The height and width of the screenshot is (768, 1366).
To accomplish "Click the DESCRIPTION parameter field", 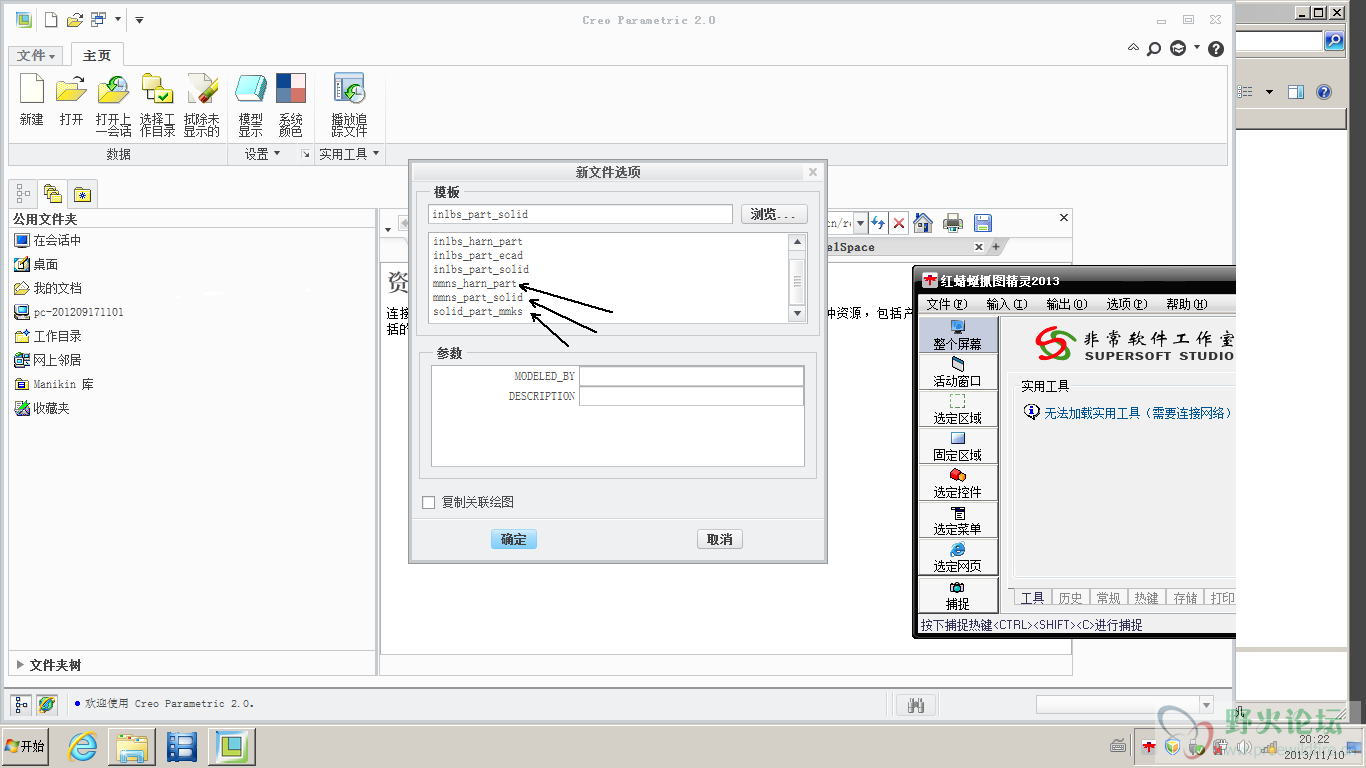I will [x=691, y=396].
